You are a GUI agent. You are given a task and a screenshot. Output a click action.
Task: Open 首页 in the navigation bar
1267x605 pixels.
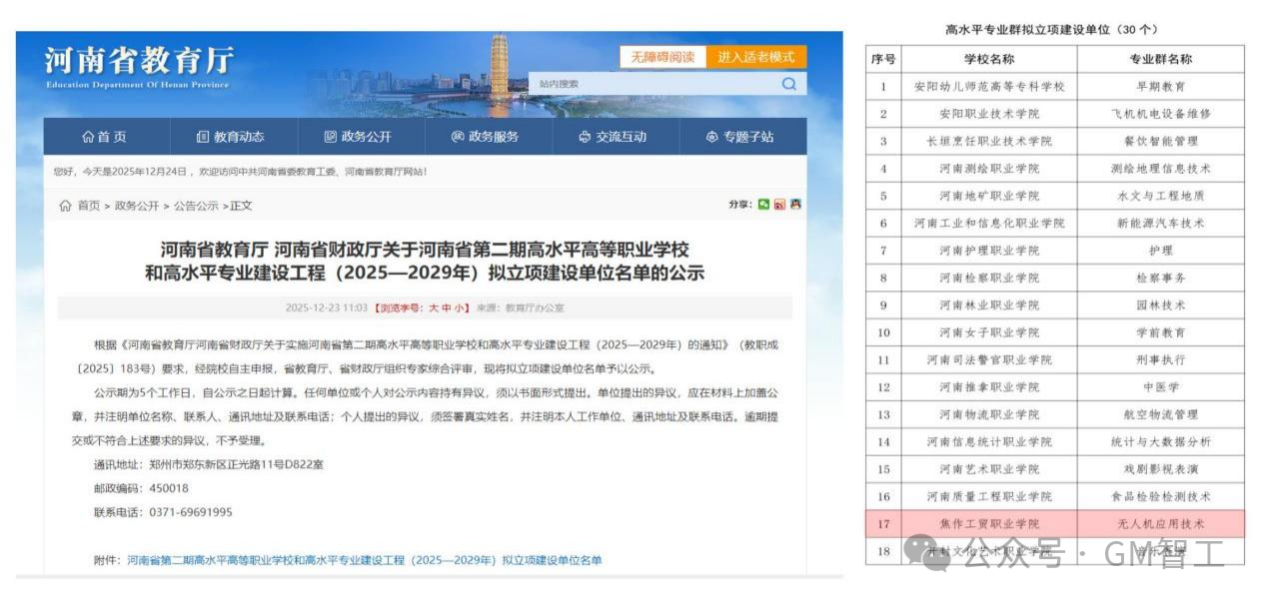(x=104, y=137)
